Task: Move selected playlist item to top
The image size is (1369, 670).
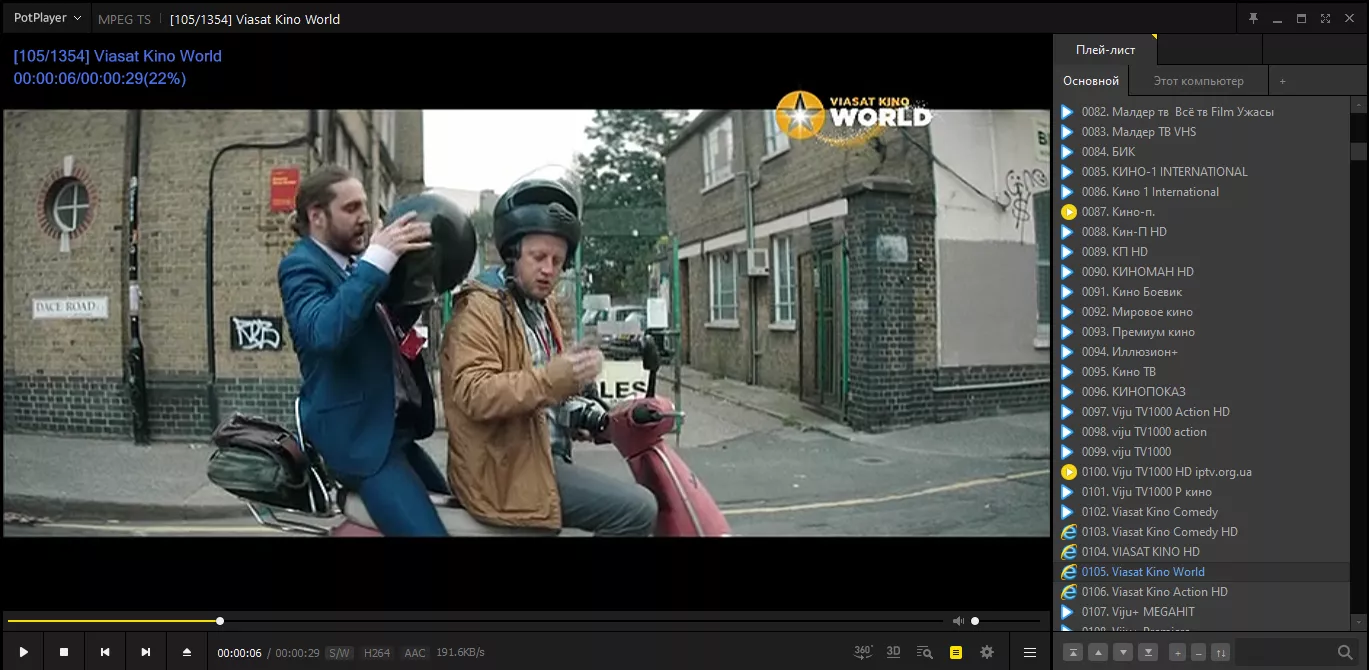Action: tap(1072, 652)
